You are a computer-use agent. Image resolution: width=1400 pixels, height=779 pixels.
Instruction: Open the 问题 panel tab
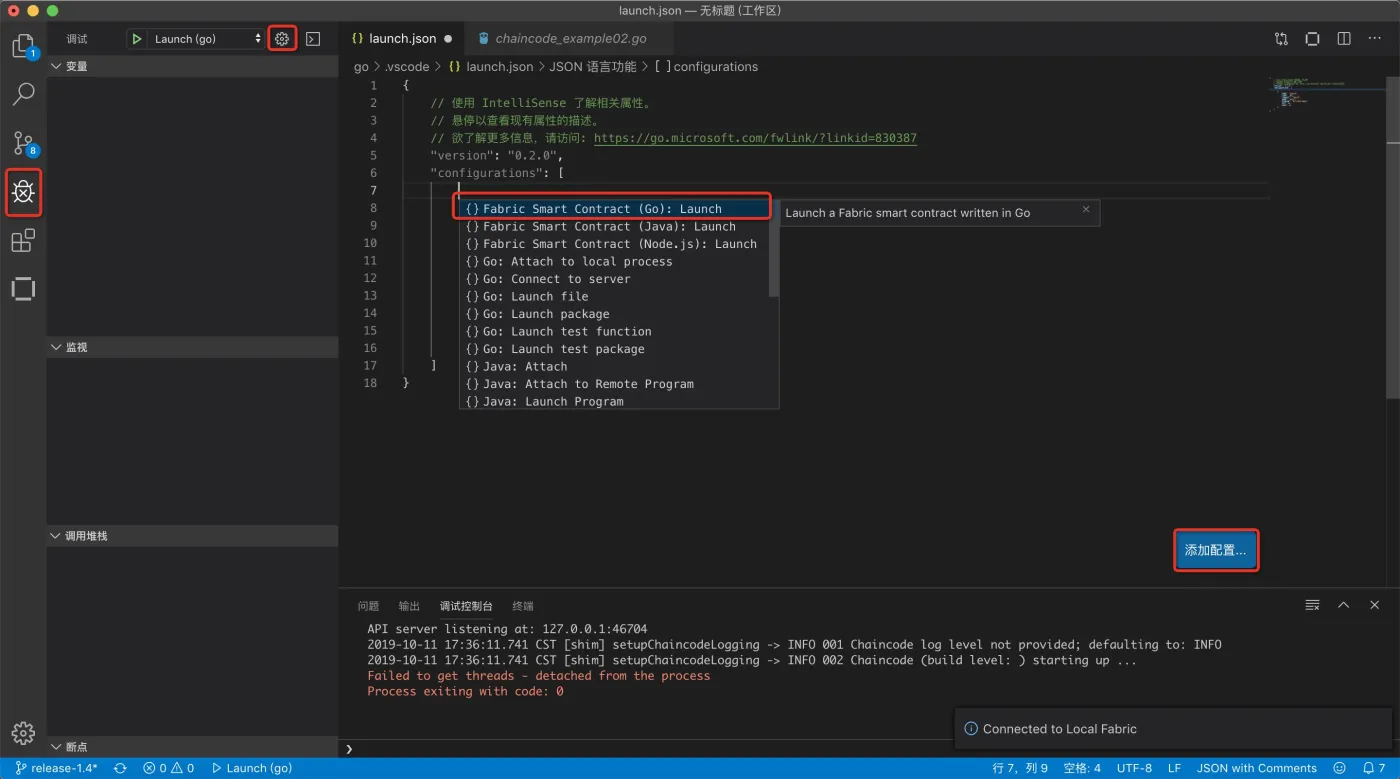368,606
